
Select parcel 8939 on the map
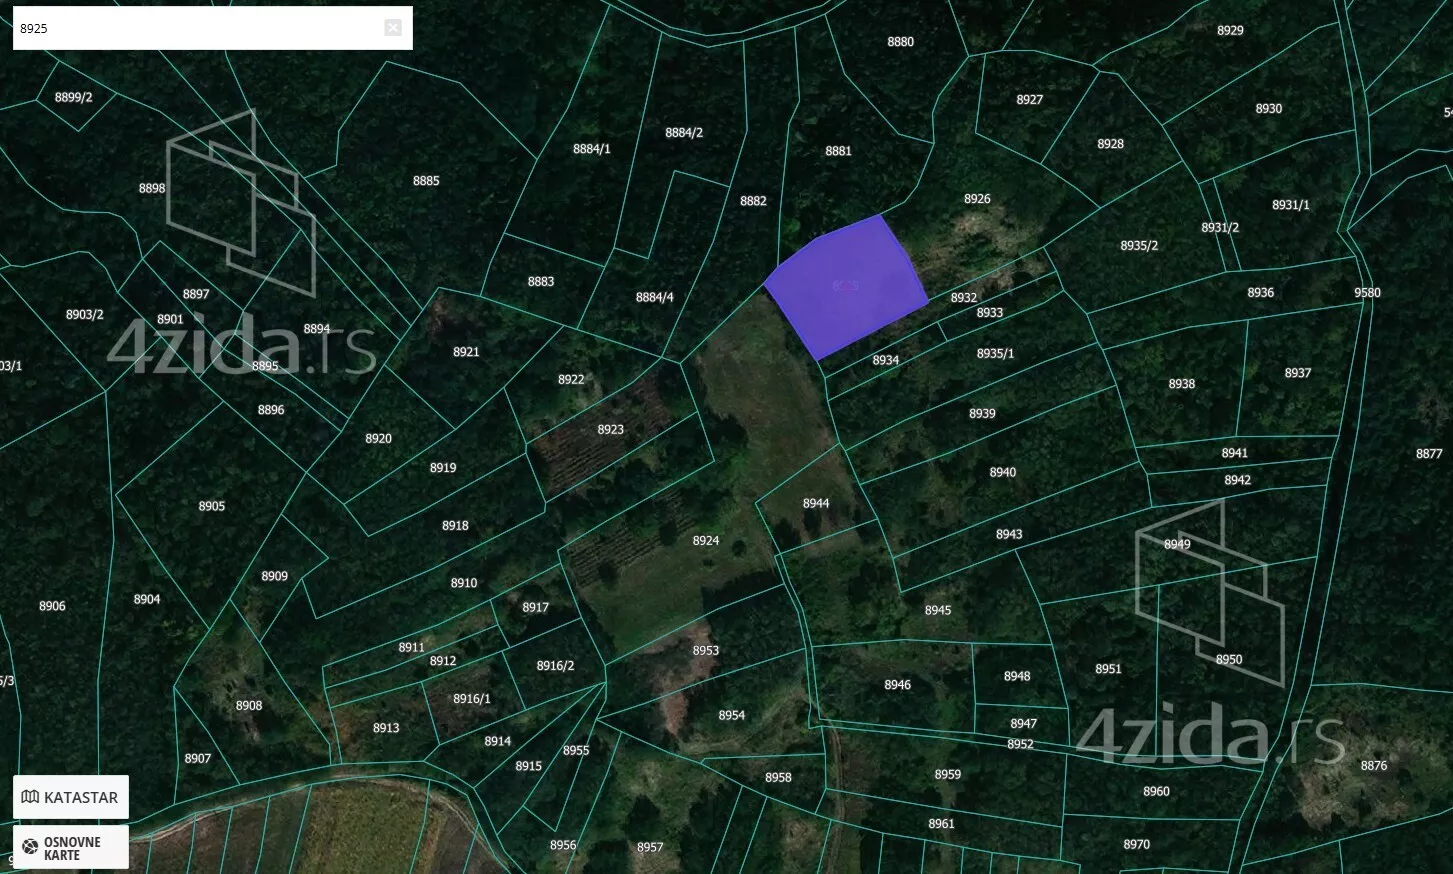[x=982, y=414]
